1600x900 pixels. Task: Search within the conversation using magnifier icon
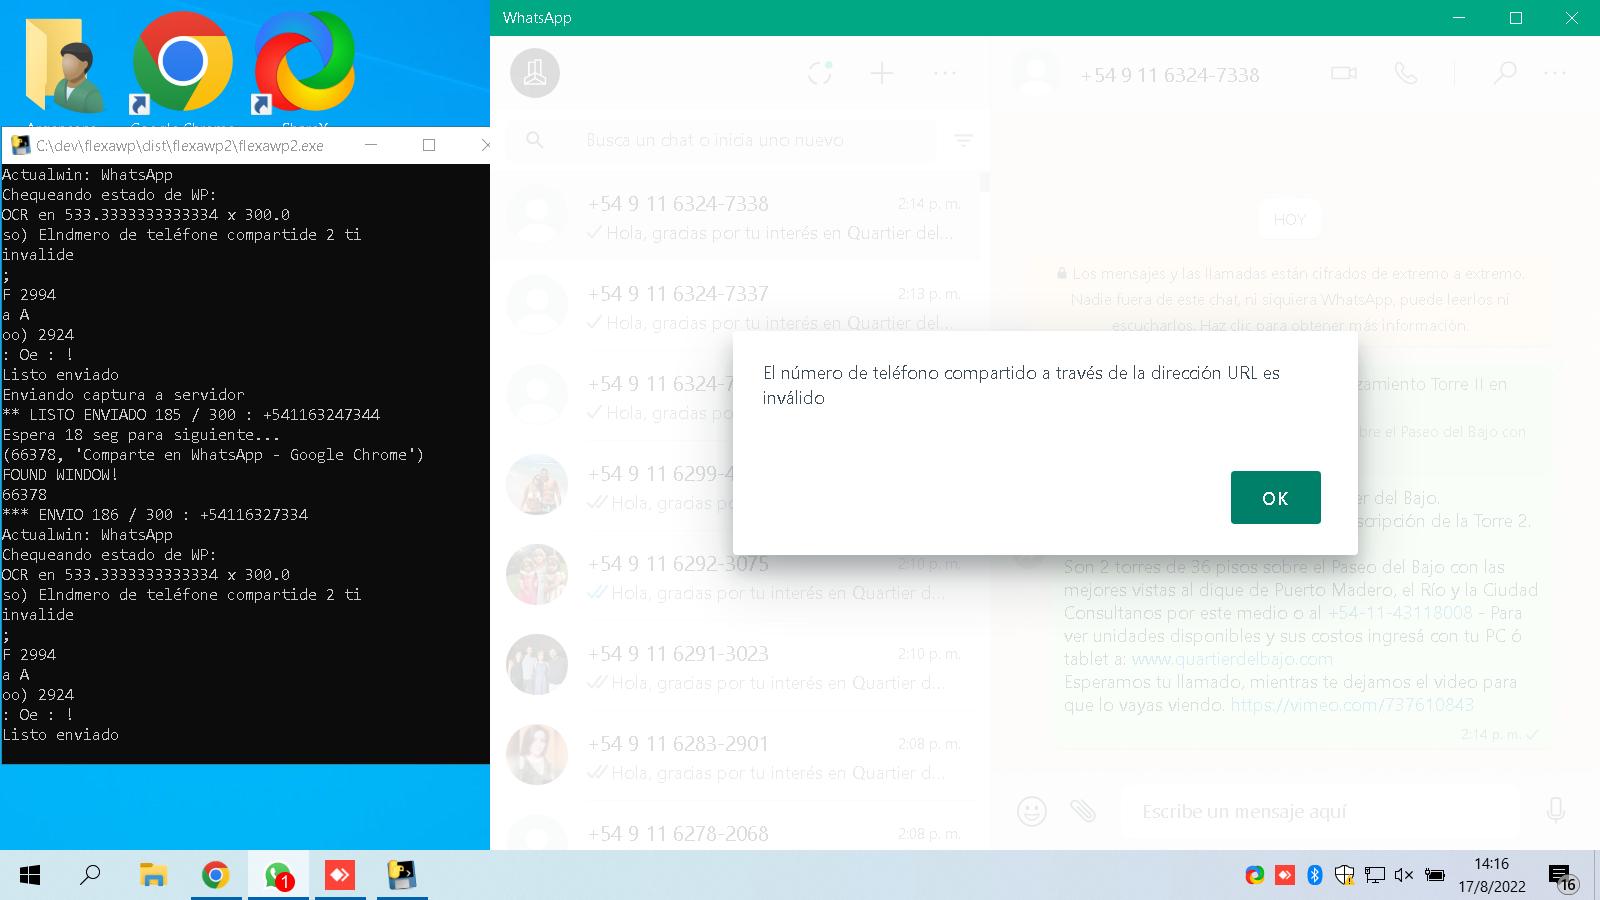coord(1505,73)
